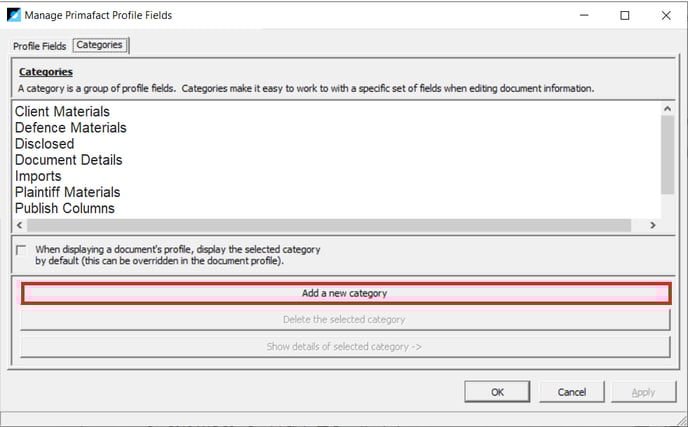
Task: Select Client Materials in the category list
Action: 62,111
